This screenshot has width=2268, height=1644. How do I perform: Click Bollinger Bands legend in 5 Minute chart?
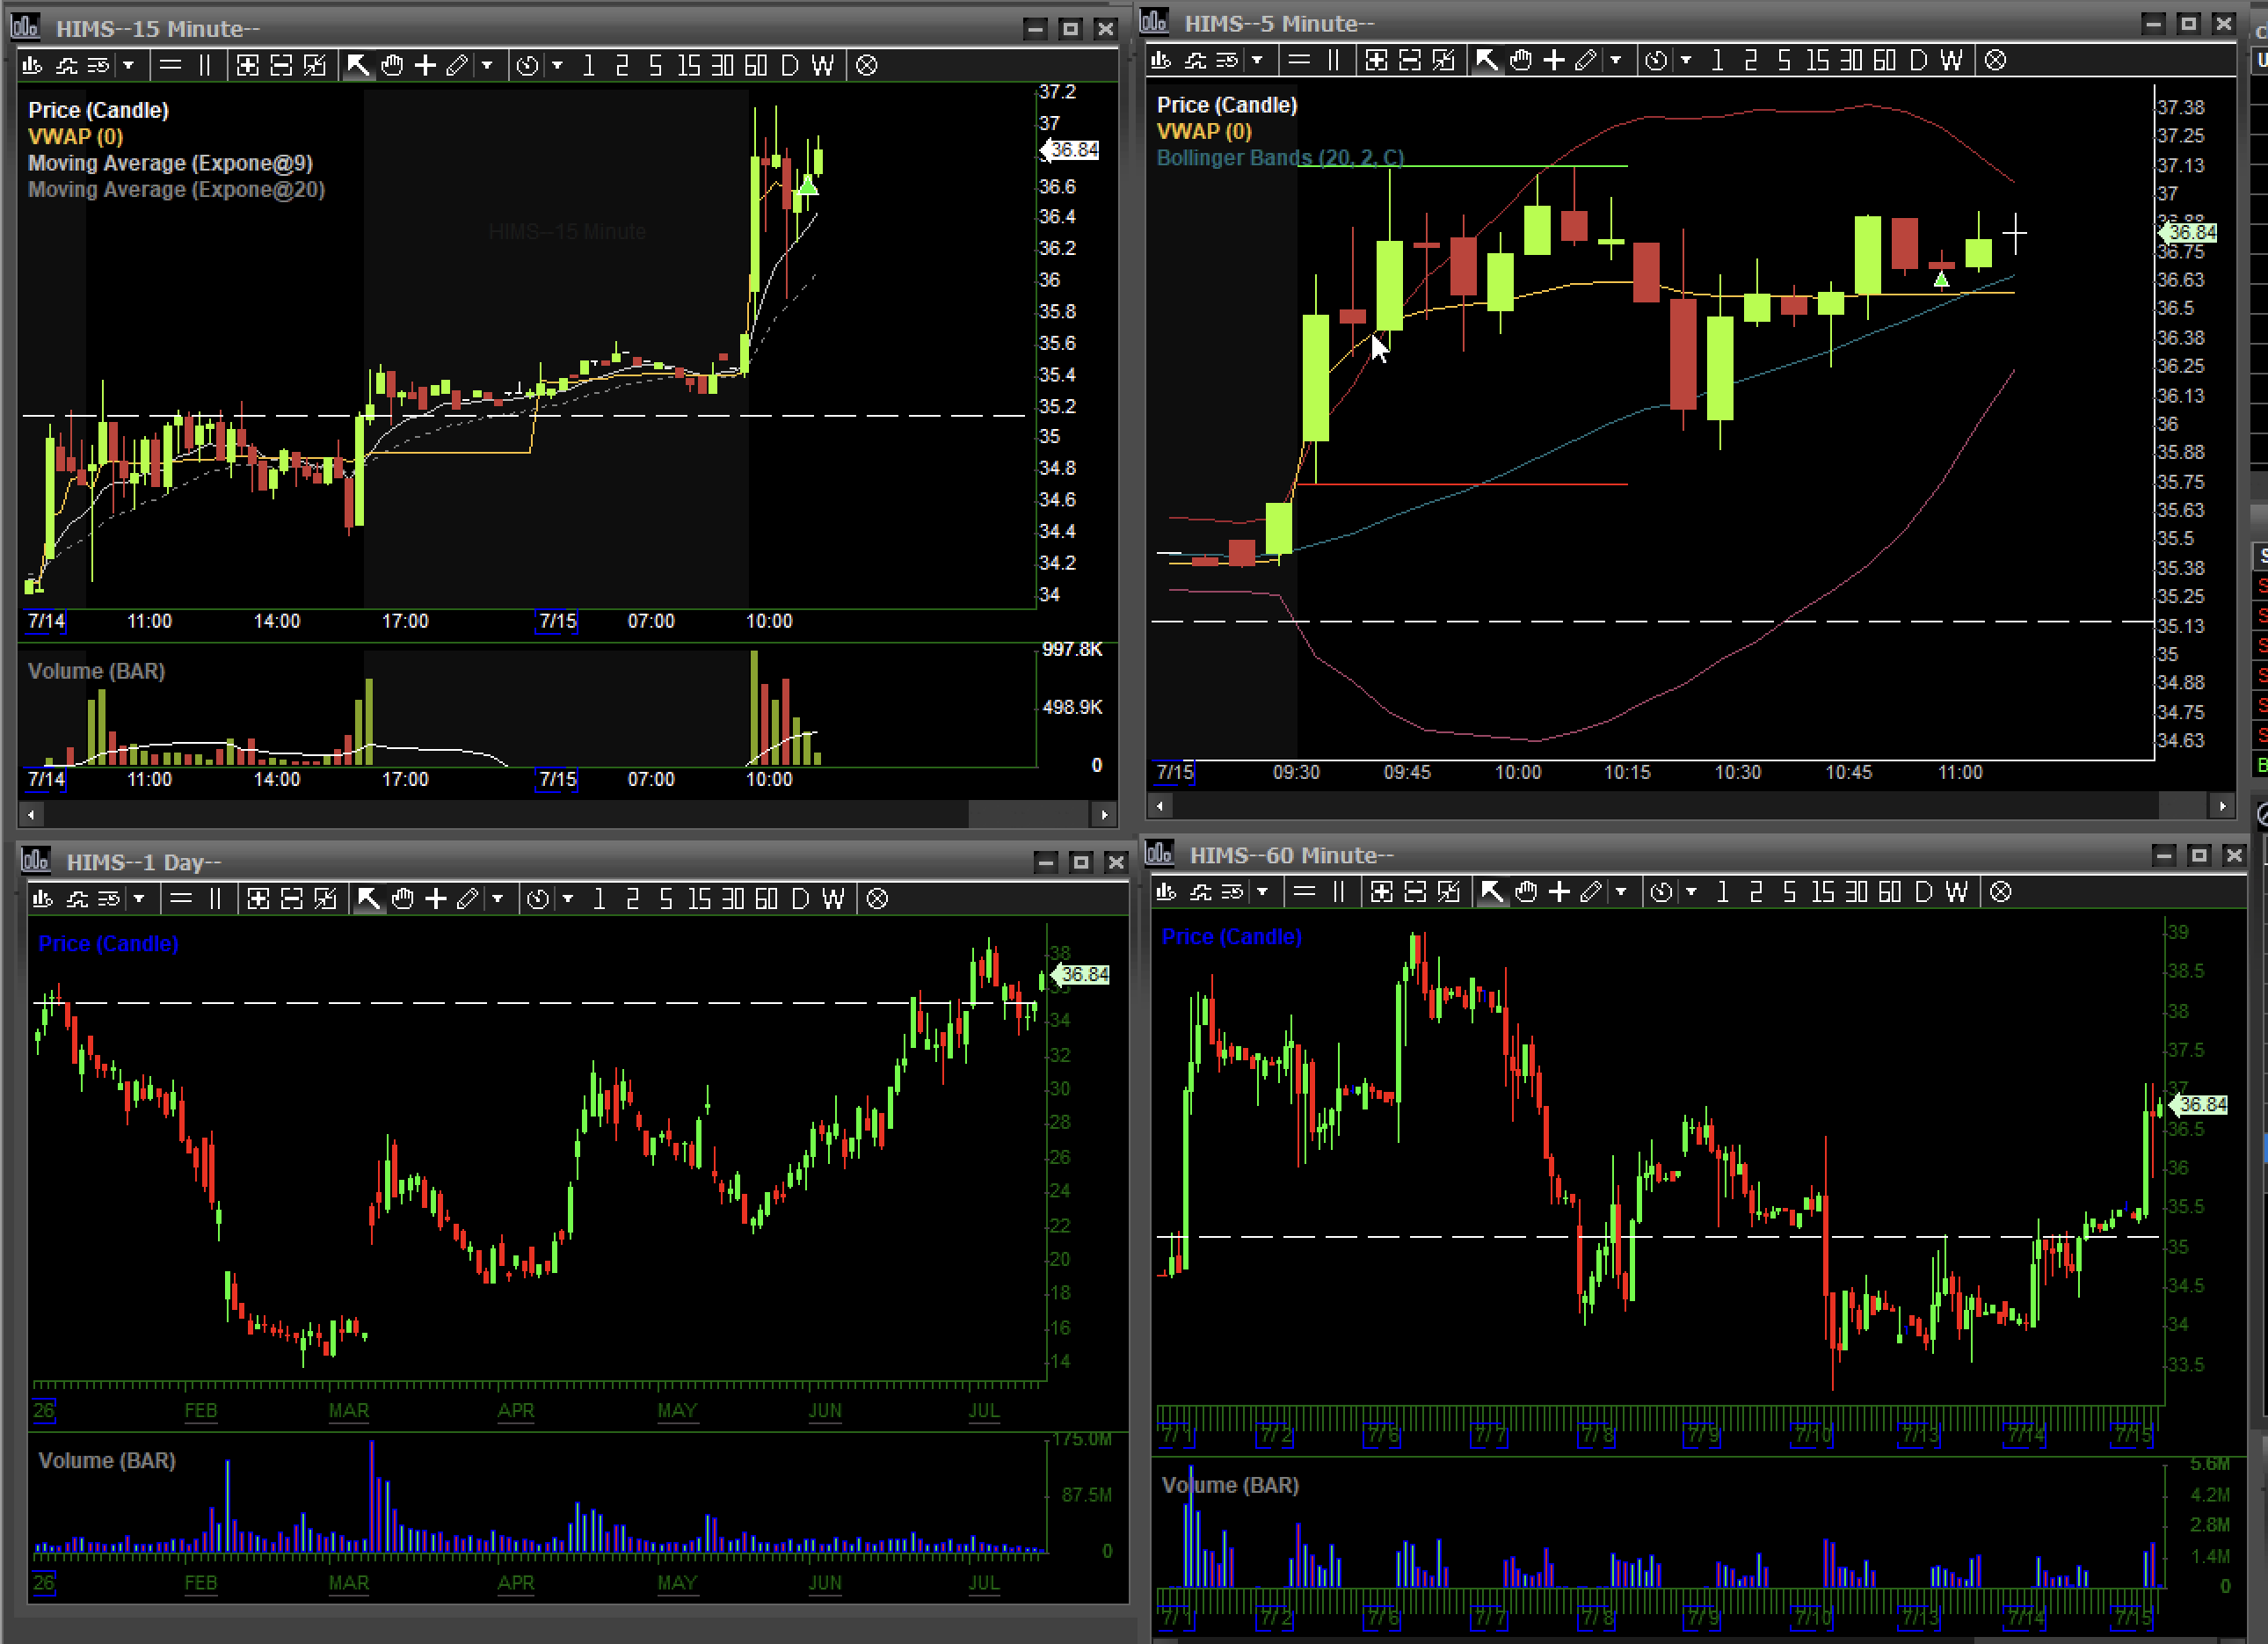pos(1280,158)
